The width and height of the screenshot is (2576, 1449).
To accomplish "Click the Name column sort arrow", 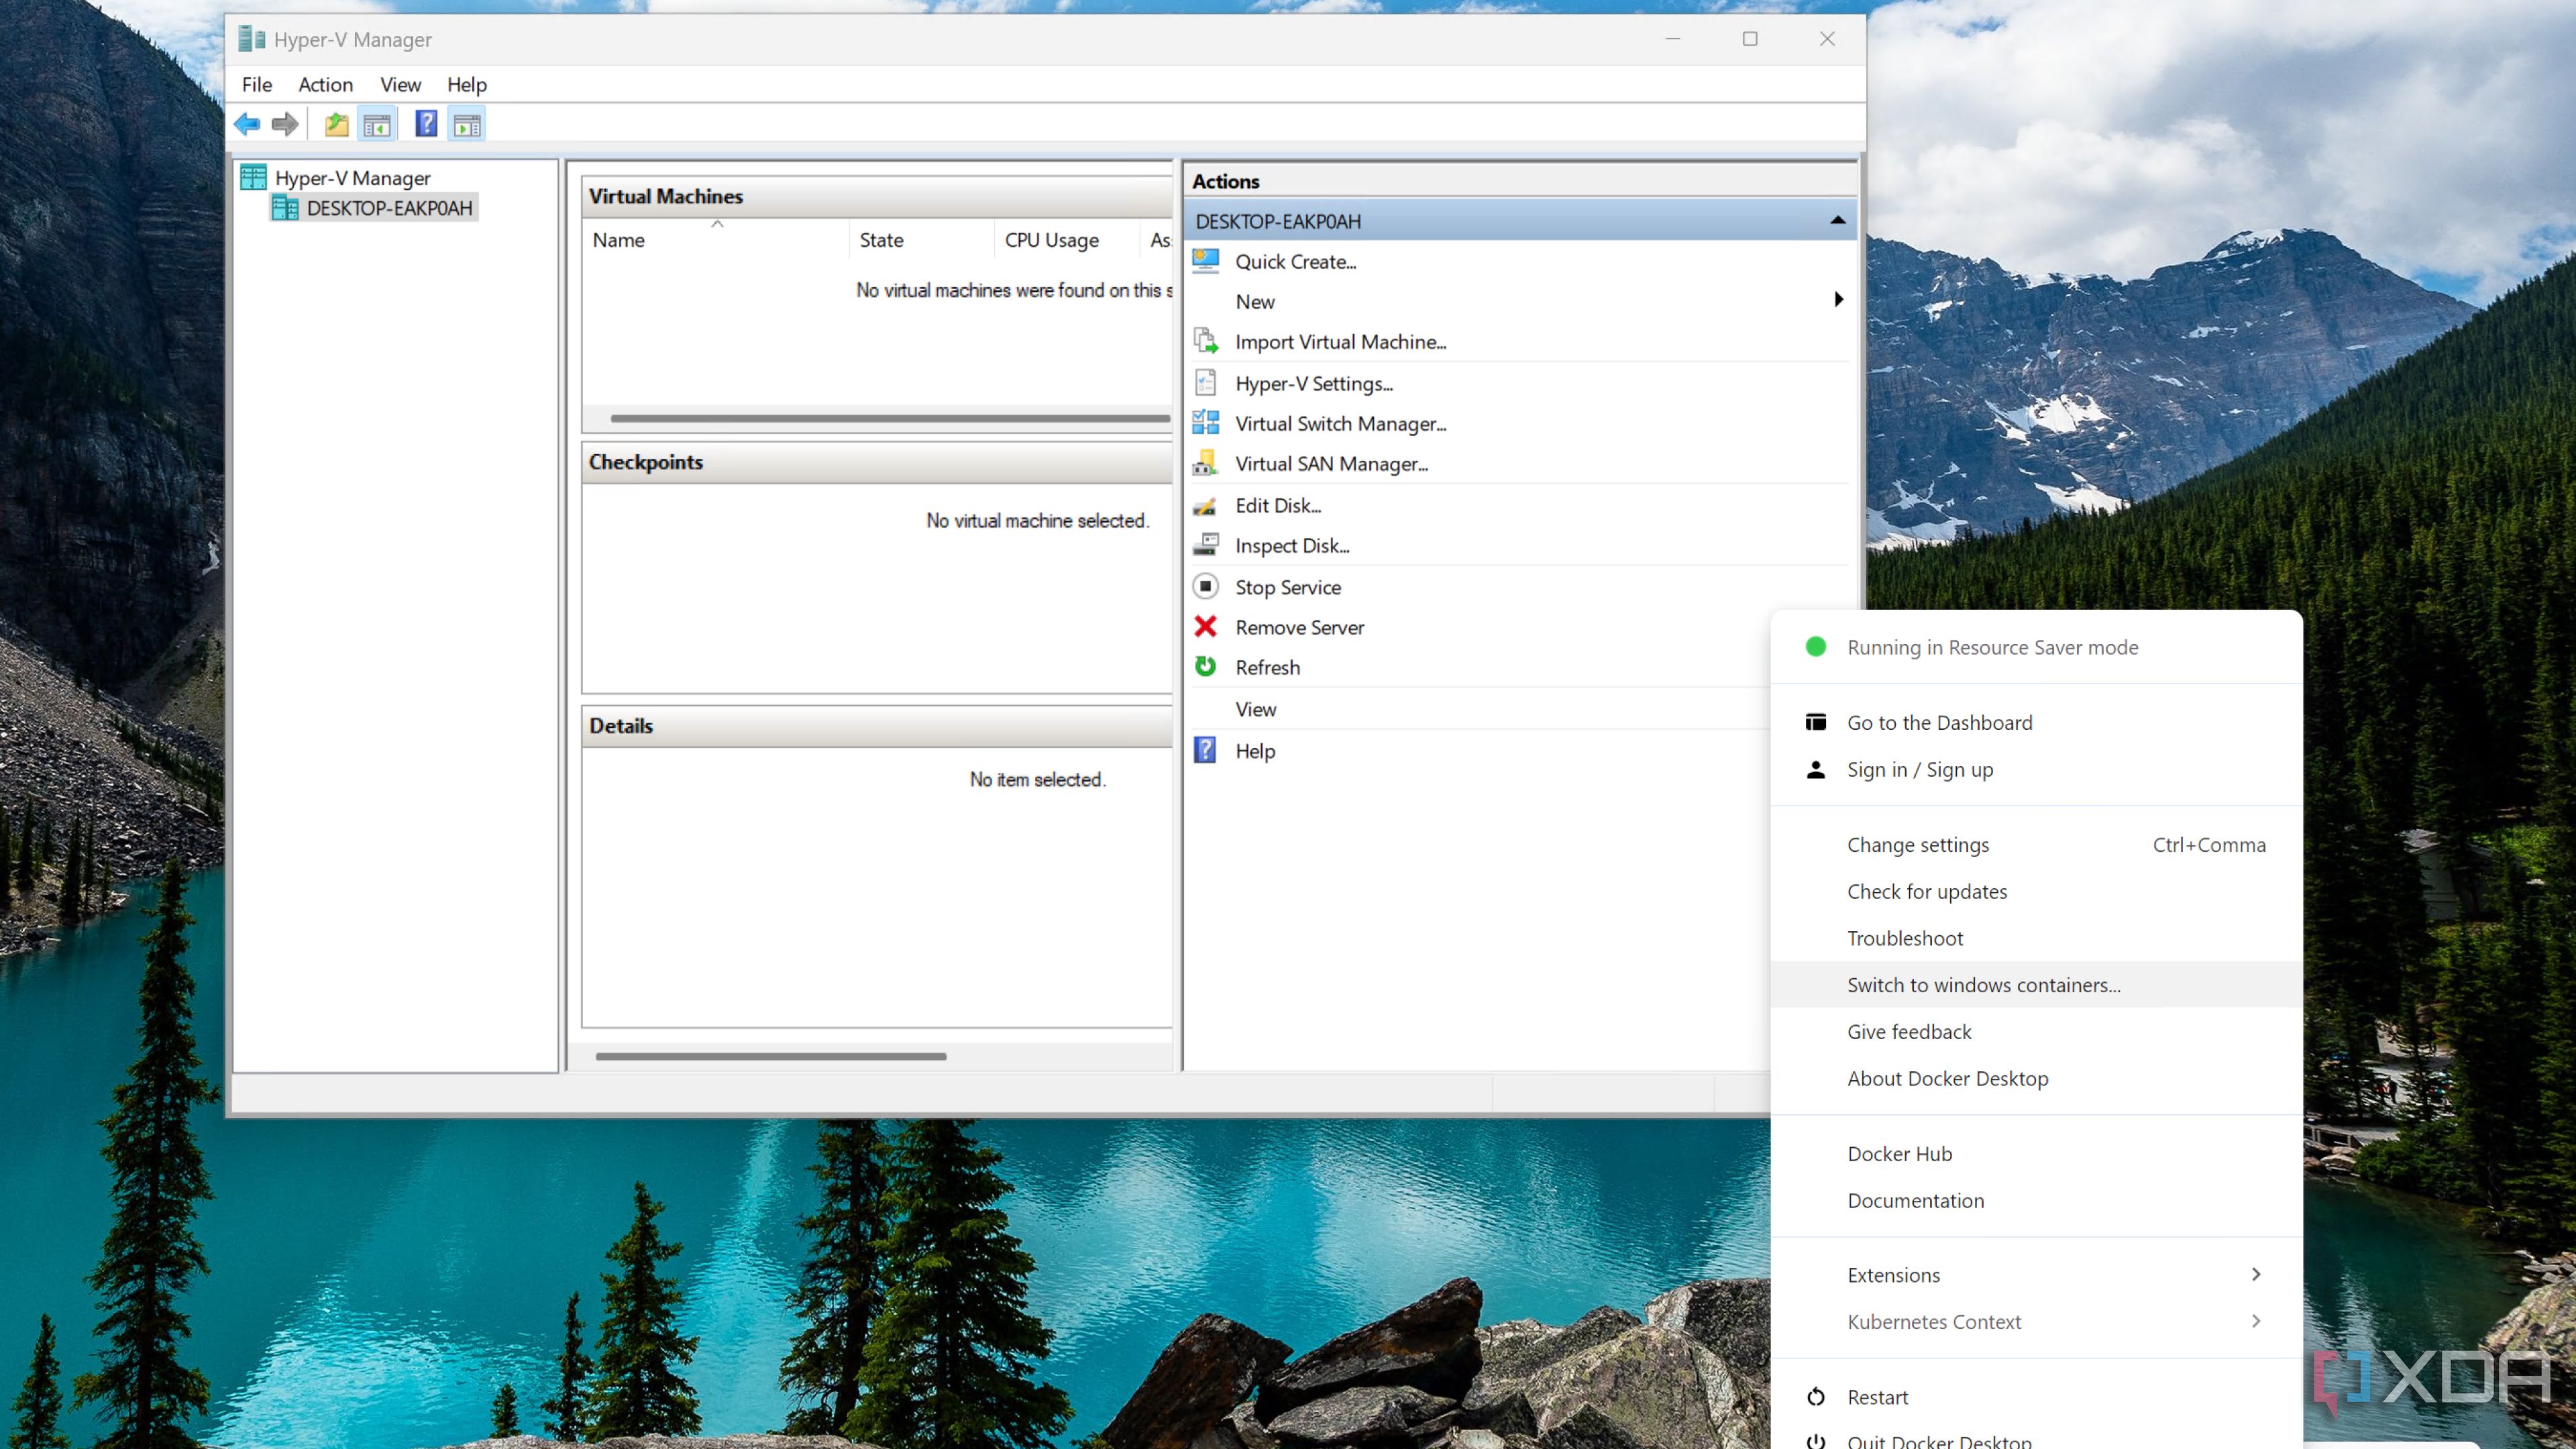I will click(x=717, y=224).
